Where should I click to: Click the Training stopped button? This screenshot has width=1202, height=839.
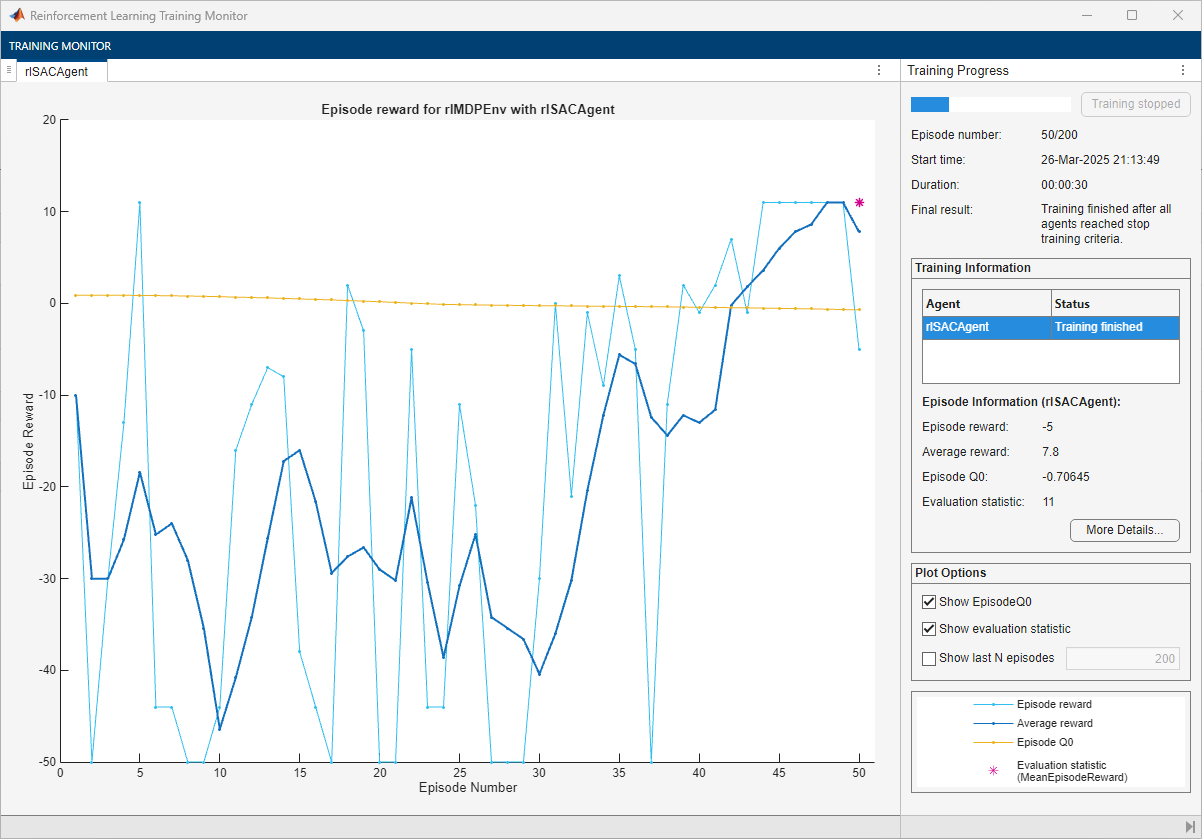pyautogui.click(x=1135, y=104)
